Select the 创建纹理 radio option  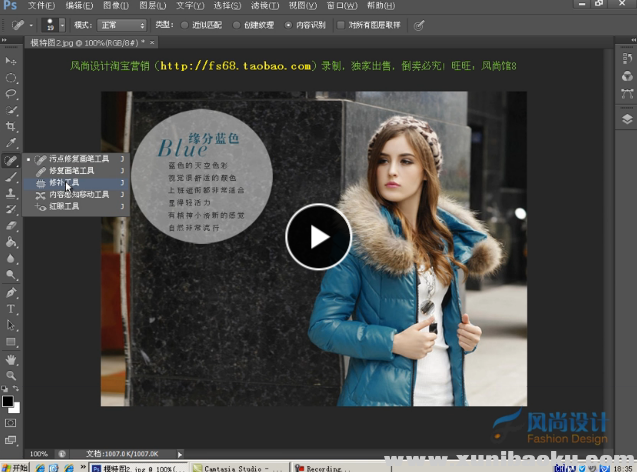[237, 24]
